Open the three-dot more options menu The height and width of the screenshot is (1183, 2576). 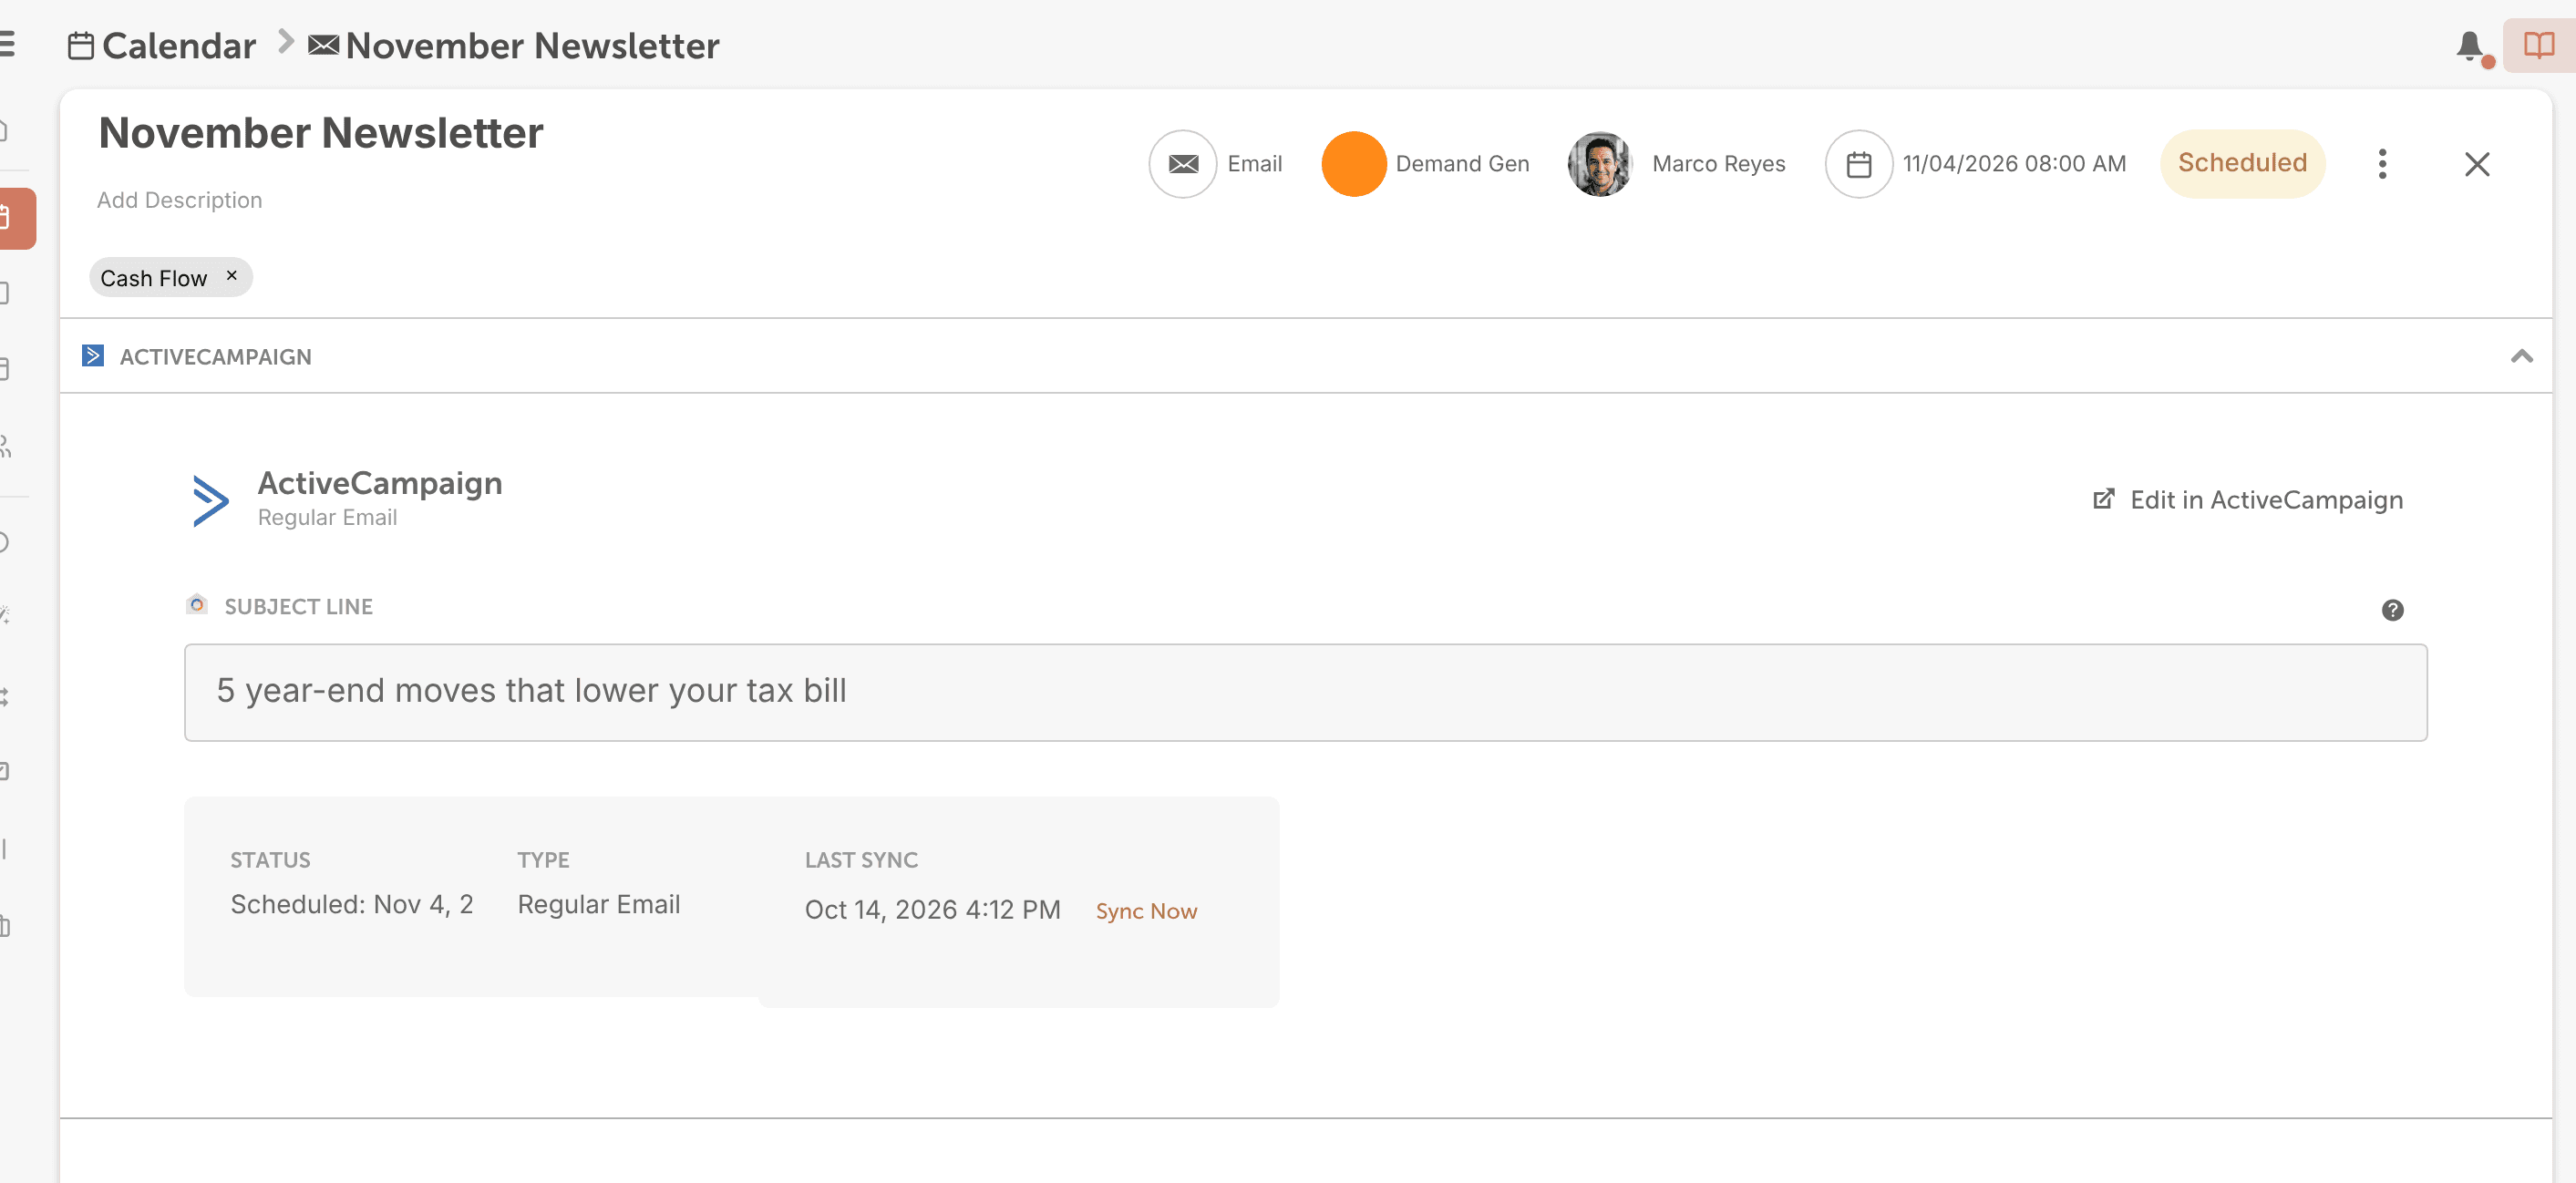[x=2382, y=164]
